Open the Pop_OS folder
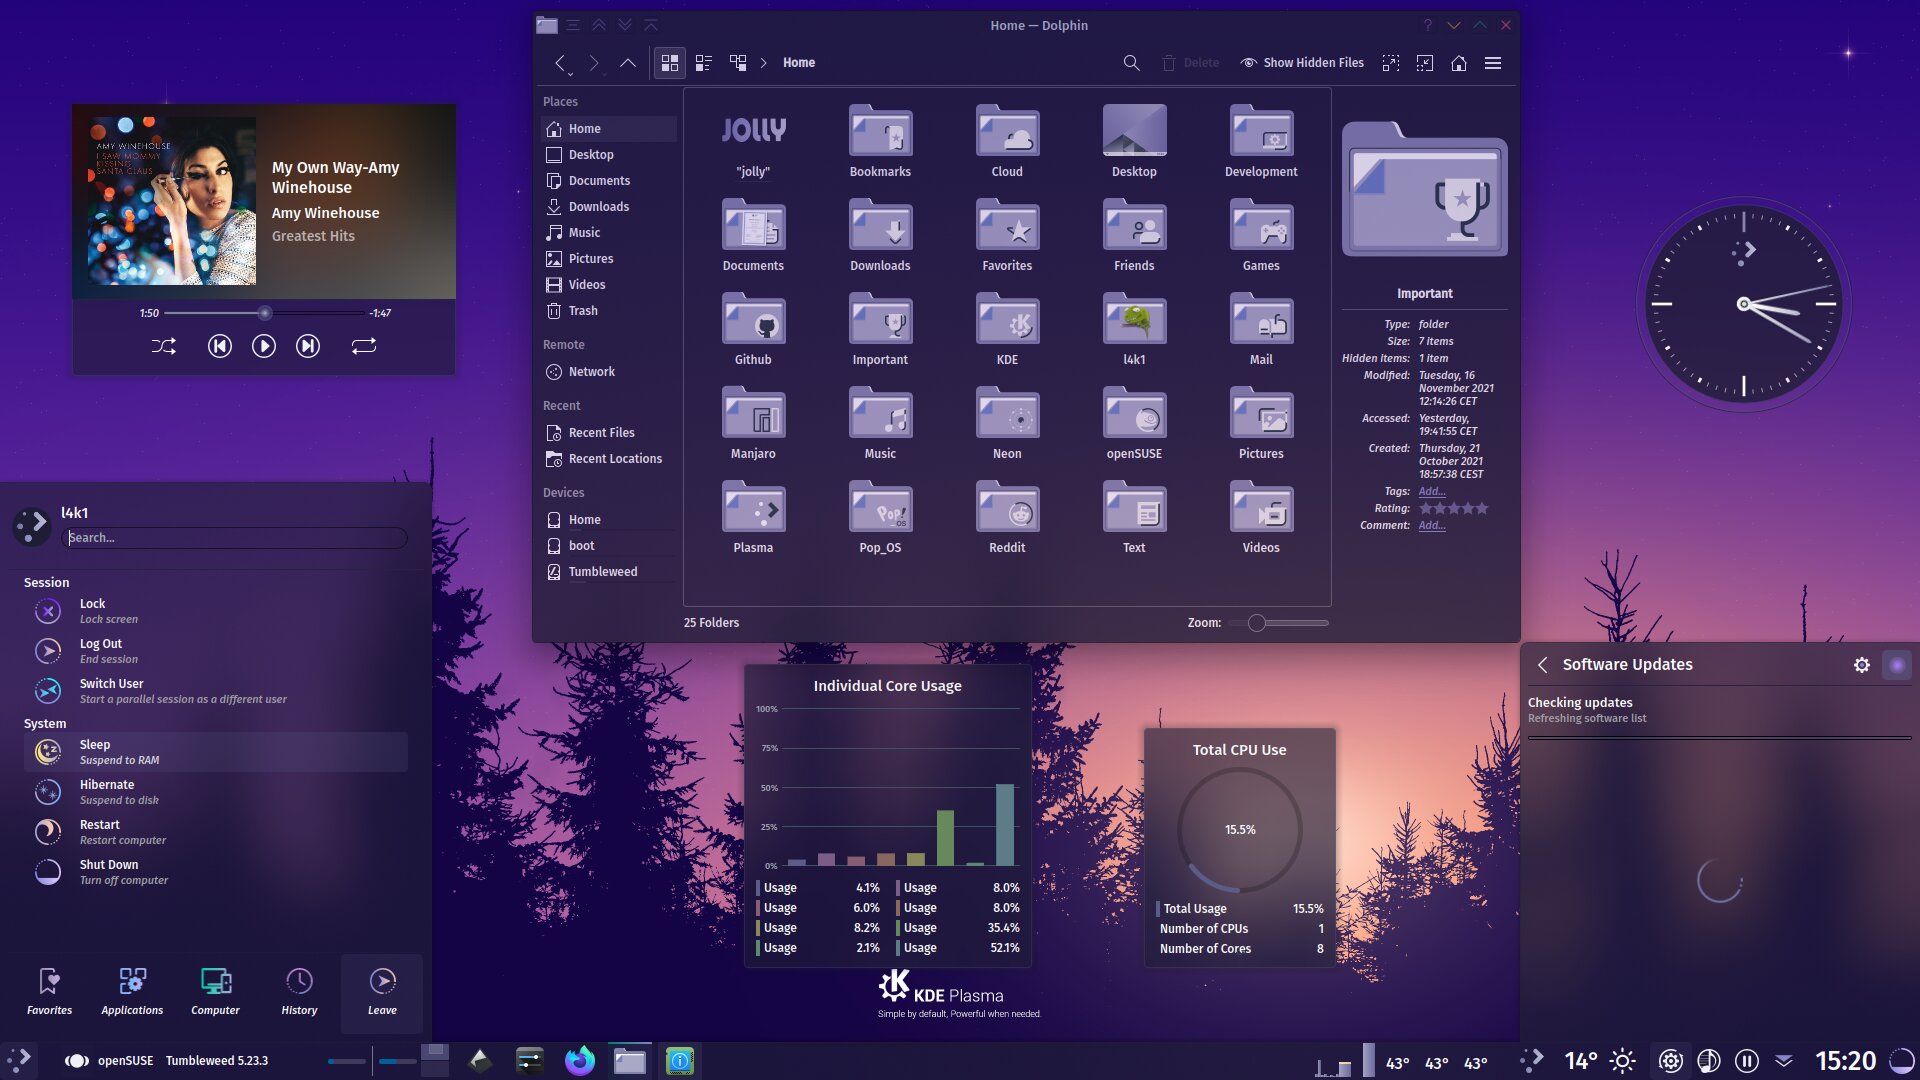This screenshot has height=1080, width=1920. pyautogui.click(x=880, y=518)
